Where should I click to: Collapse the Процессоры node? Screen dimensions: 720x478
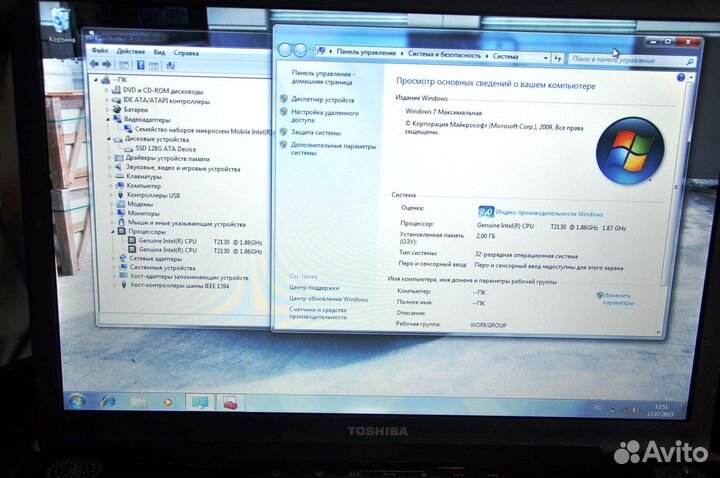(112, 231)
